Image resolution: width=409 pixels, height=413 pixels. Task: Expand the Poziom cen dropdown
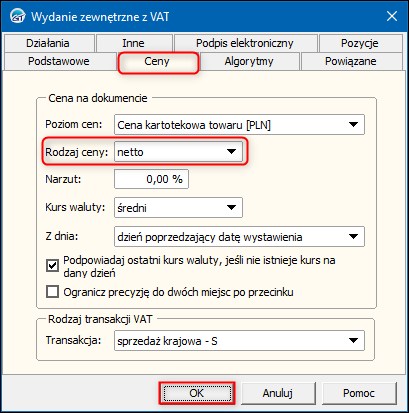pyautogui.click(x=239, y=125)
